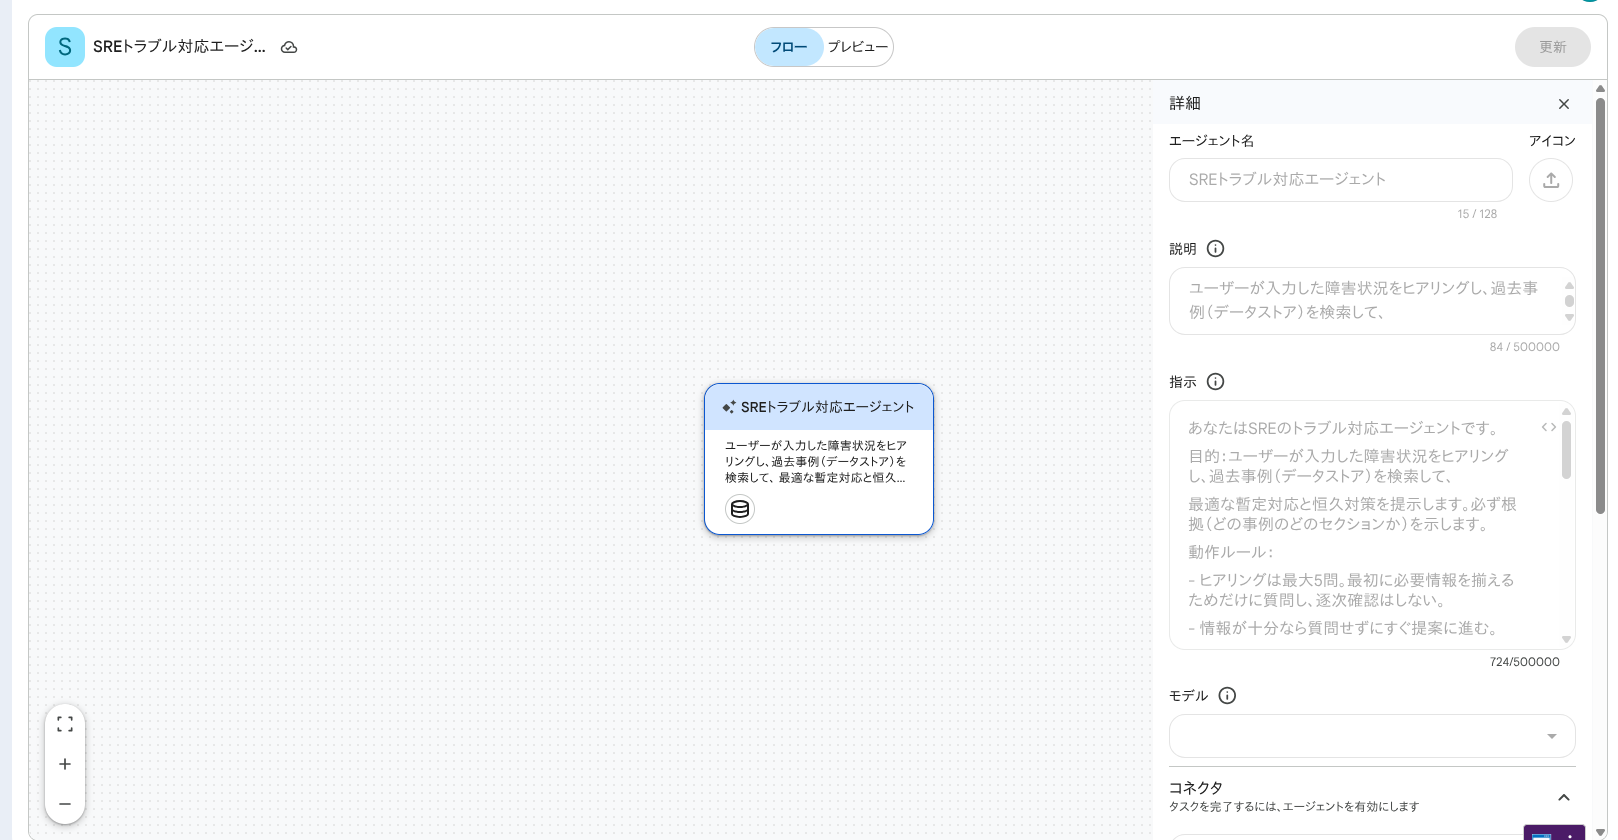
Task: Expand the instruction editor code icon
Action: (x=1548, y=427)
